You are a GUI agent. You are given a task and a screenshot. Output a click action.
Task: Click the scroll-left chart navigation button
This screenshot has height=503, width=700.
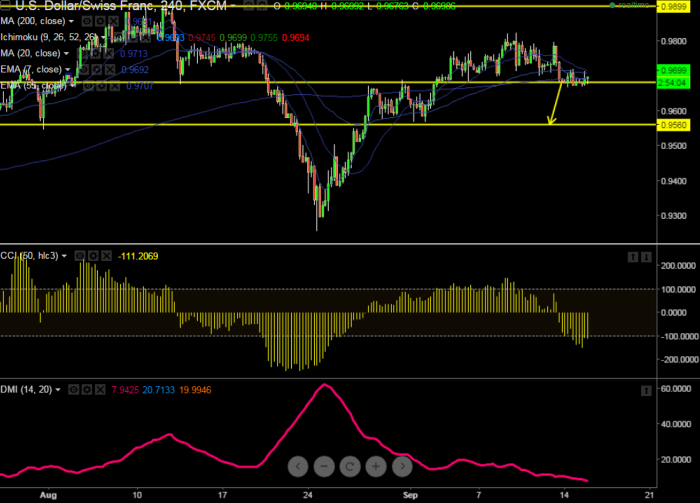coord(298,466)
